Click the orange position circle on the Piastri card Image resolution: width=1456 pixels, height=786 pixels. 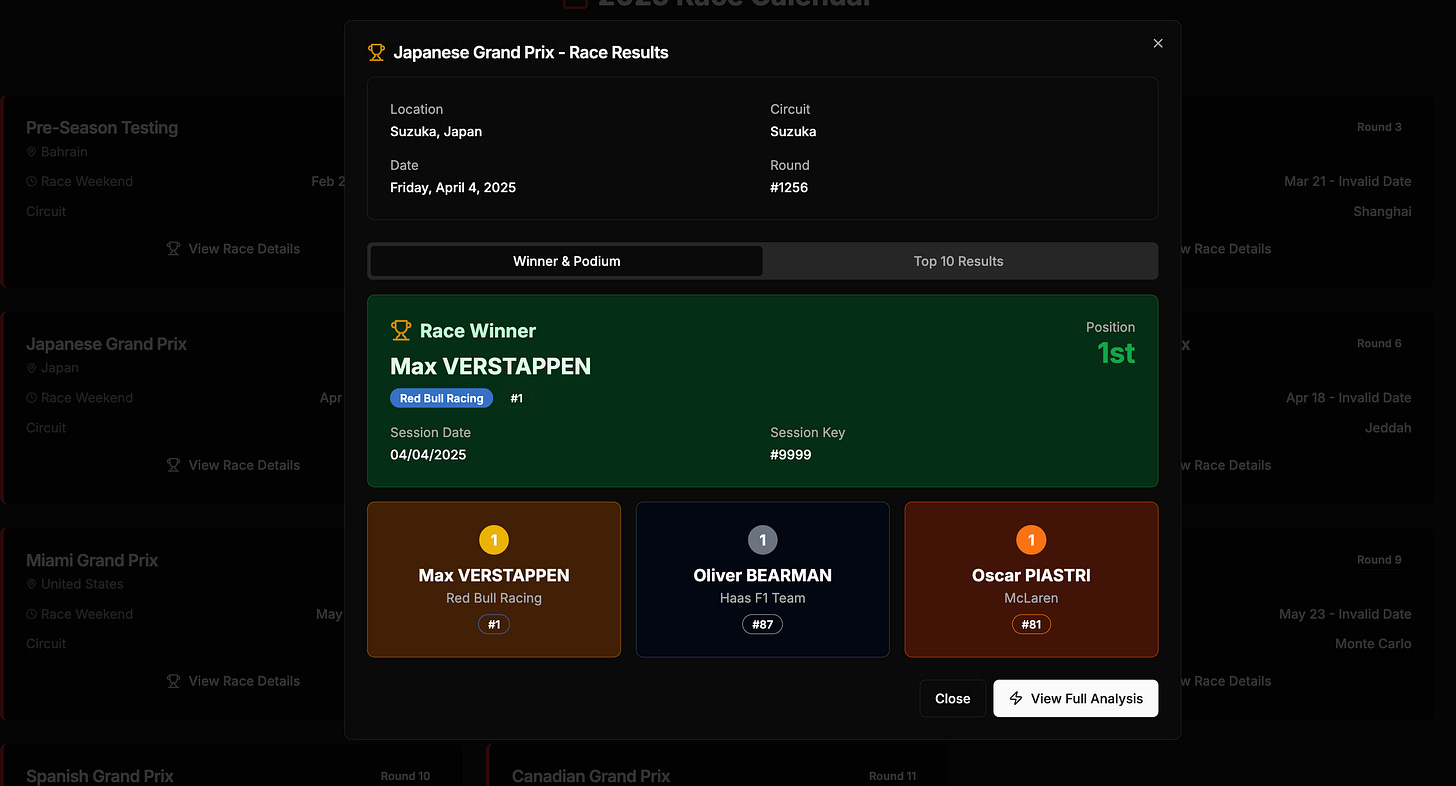tap(1031, 540)
